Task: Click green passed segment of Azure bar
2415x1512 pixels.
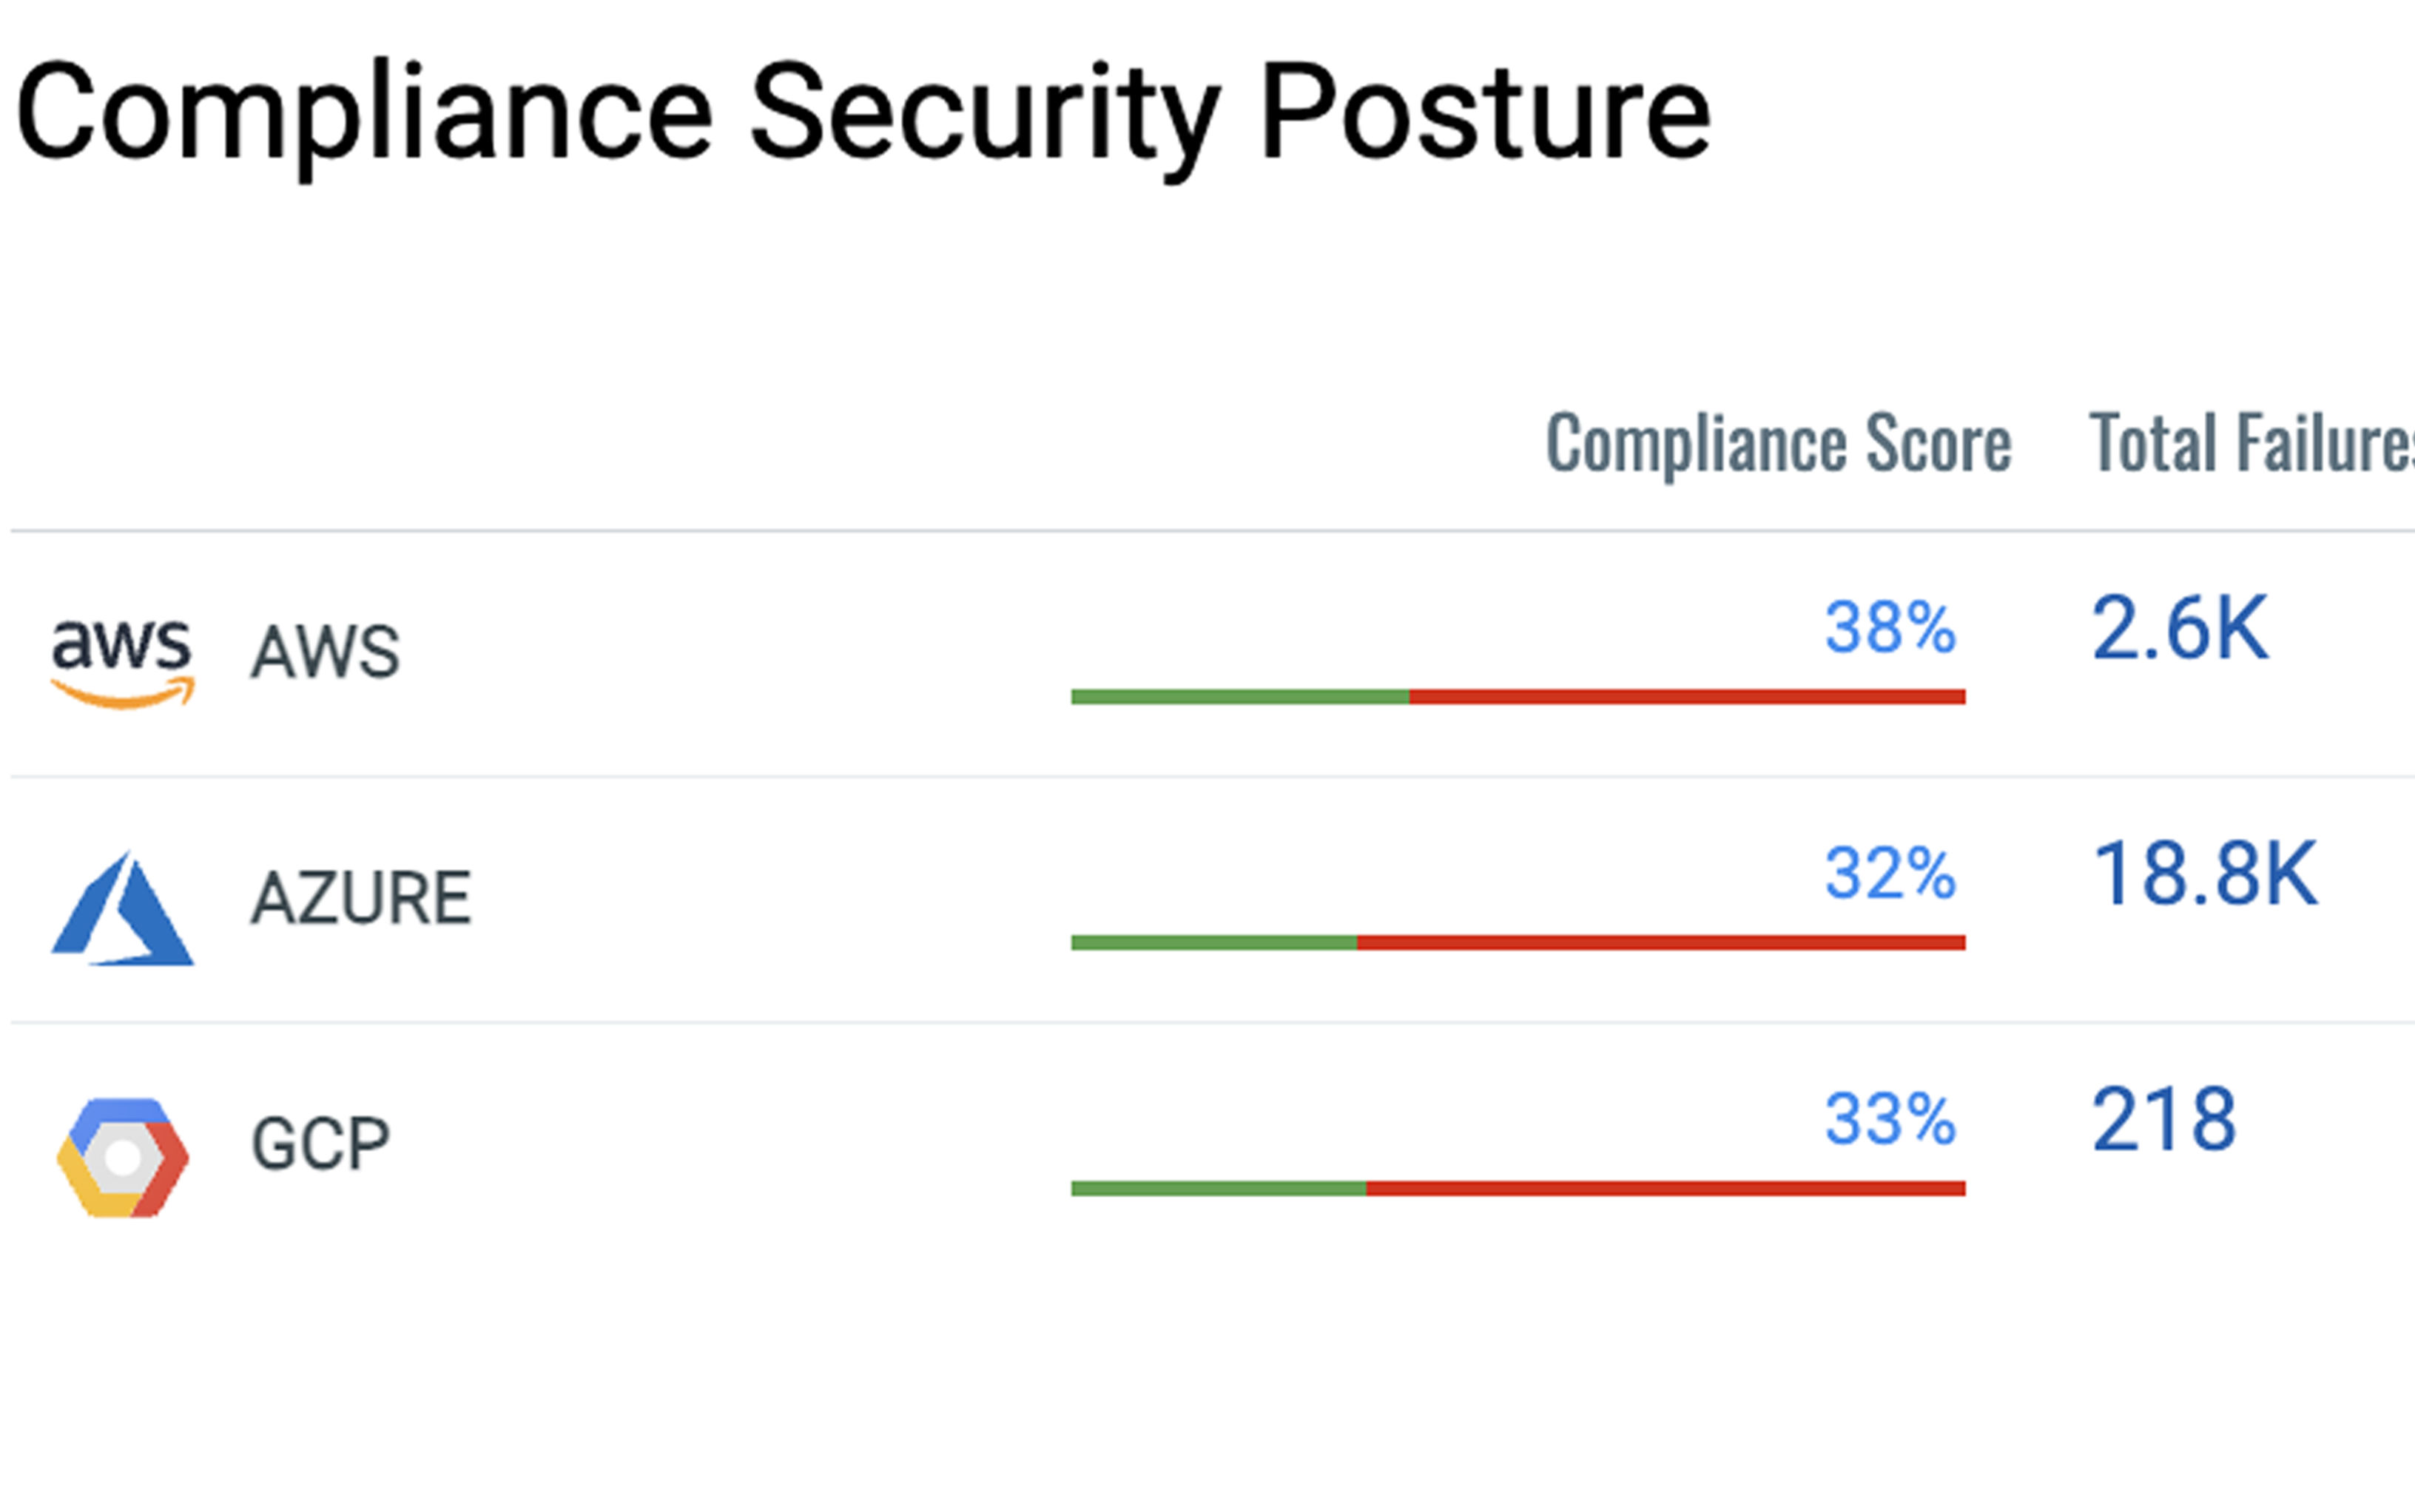Action: click(1213, 942)
